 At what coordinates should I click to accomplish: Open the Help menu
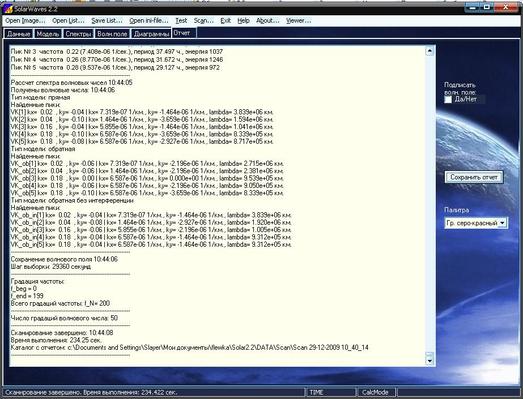point(243,21)
